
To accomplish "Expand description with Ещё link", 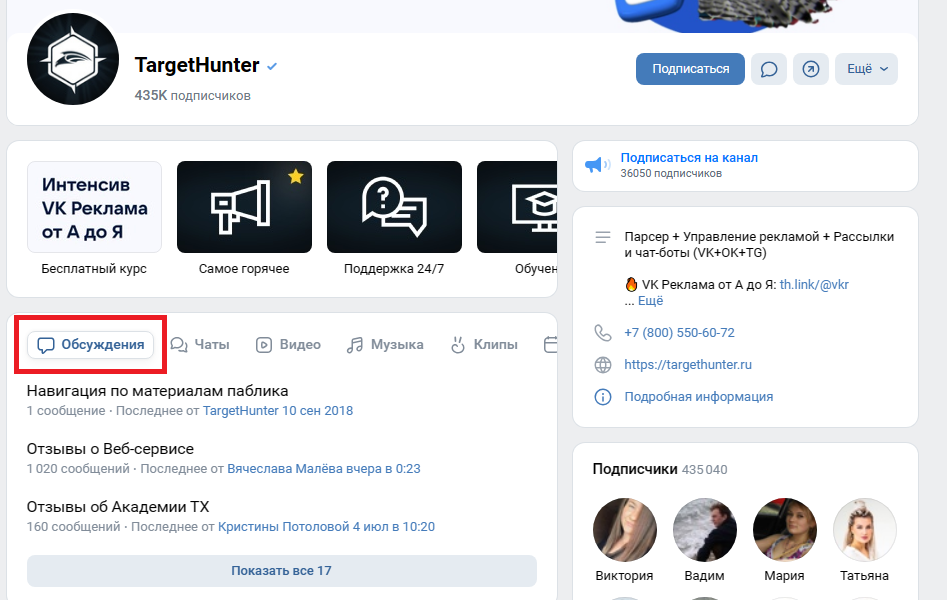I will pyautogui.click(x=650, y=300).
